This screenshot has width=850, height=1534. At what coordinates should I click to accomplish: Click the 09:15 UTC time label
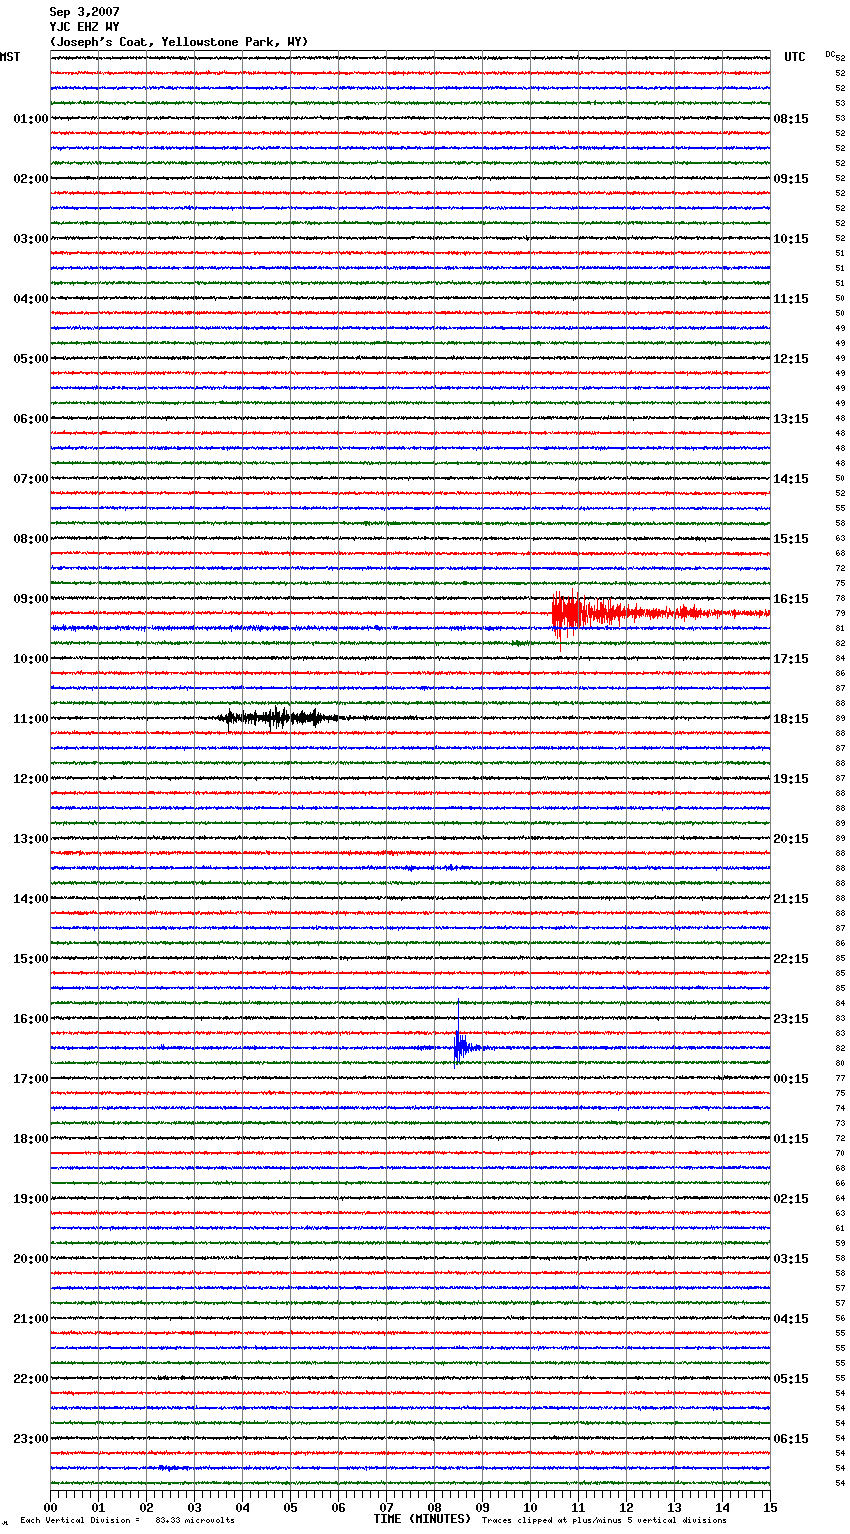(791, 179)
